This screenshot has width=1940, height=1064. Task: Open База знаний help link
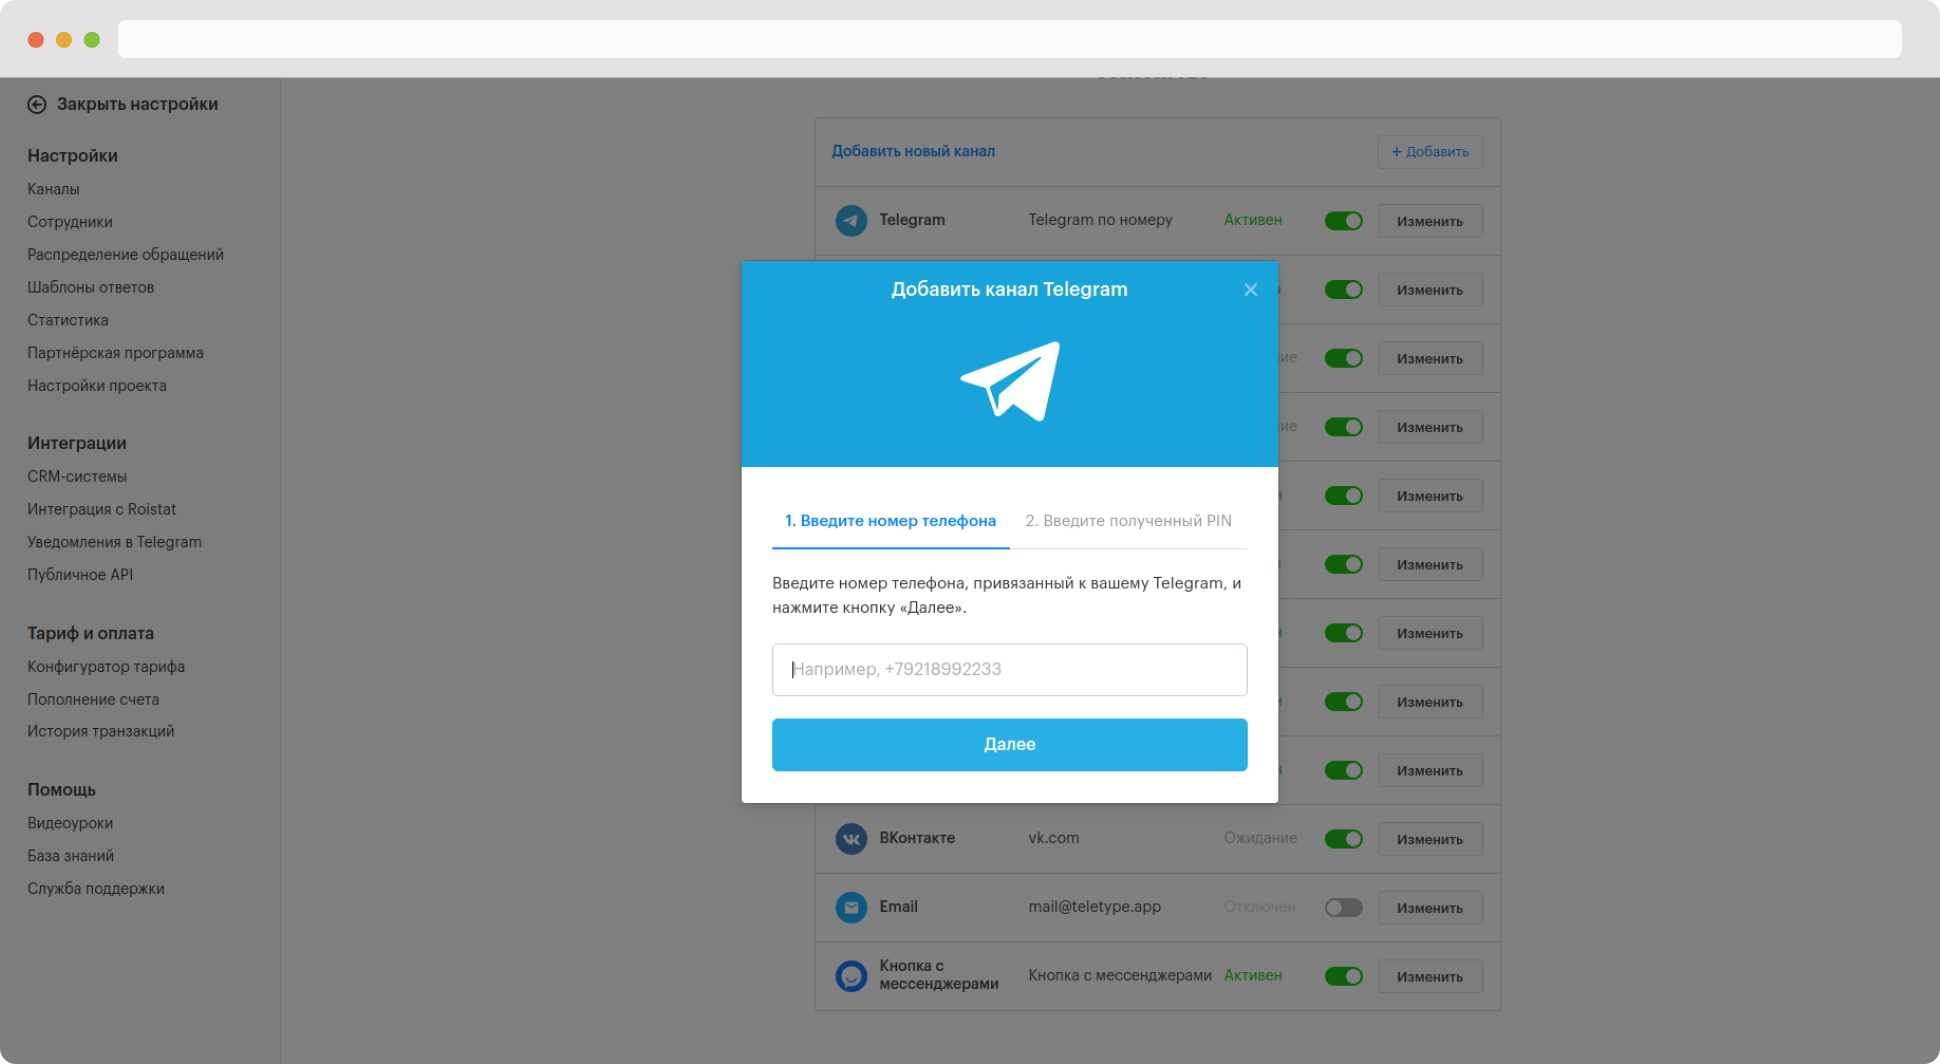(x=70, y=856)
